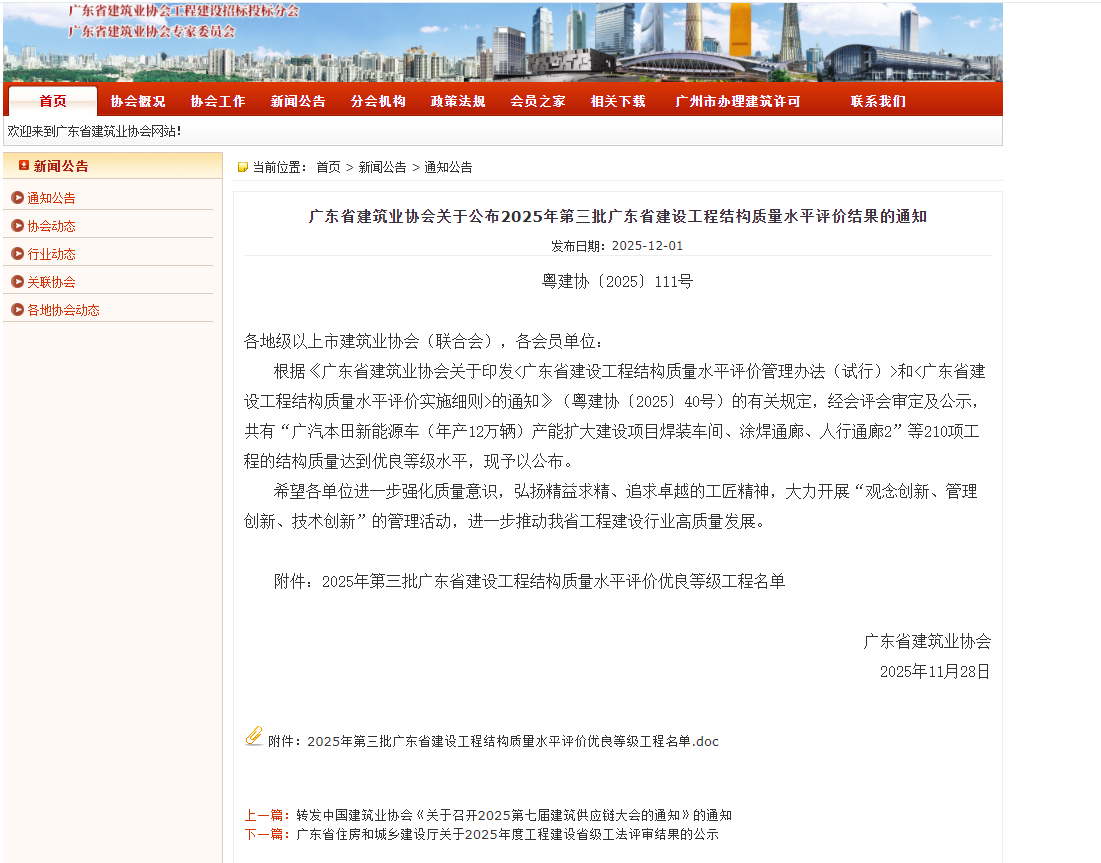Open the 首页 navigation tab

click(53, 101)
